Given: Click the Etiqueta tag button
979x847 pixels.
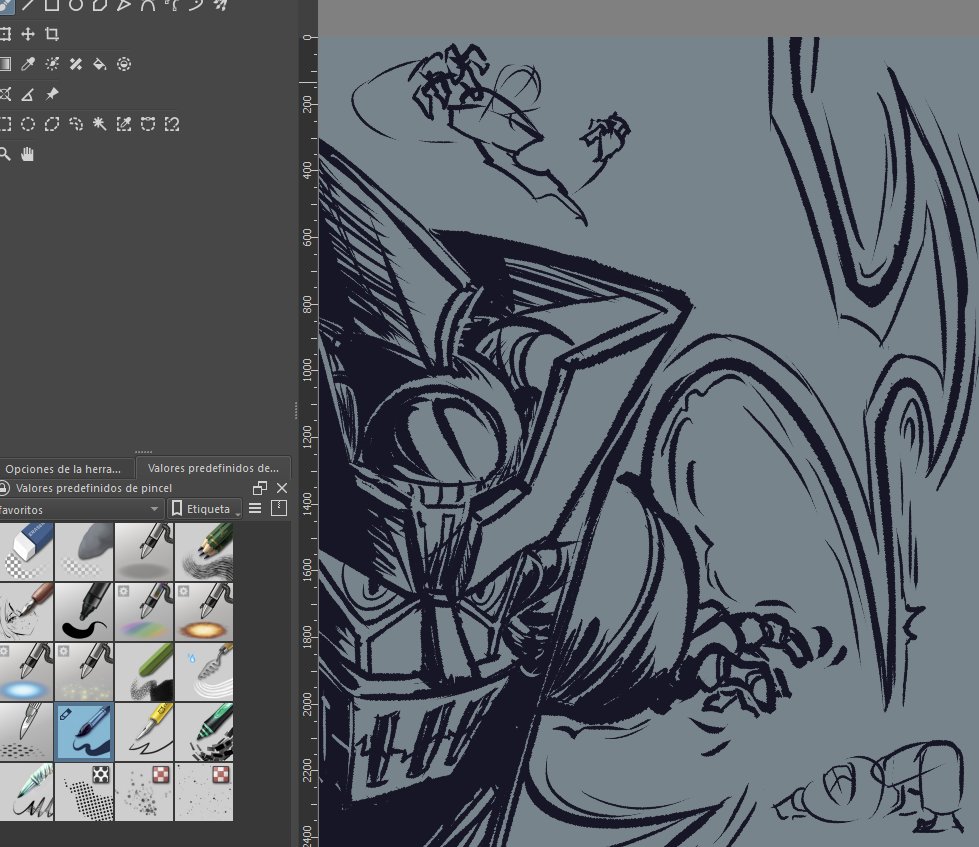Looking at the screenshot, I should [x=205, y=509].
